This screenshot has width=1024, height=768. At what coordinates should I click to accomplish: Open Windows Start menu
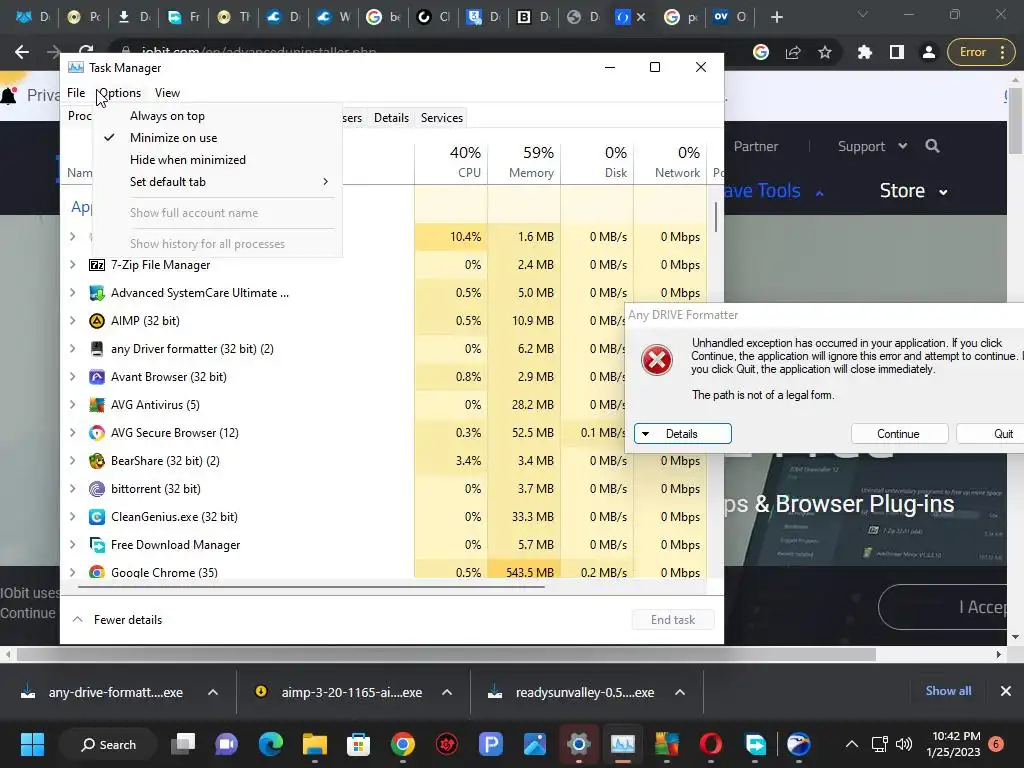32,744
